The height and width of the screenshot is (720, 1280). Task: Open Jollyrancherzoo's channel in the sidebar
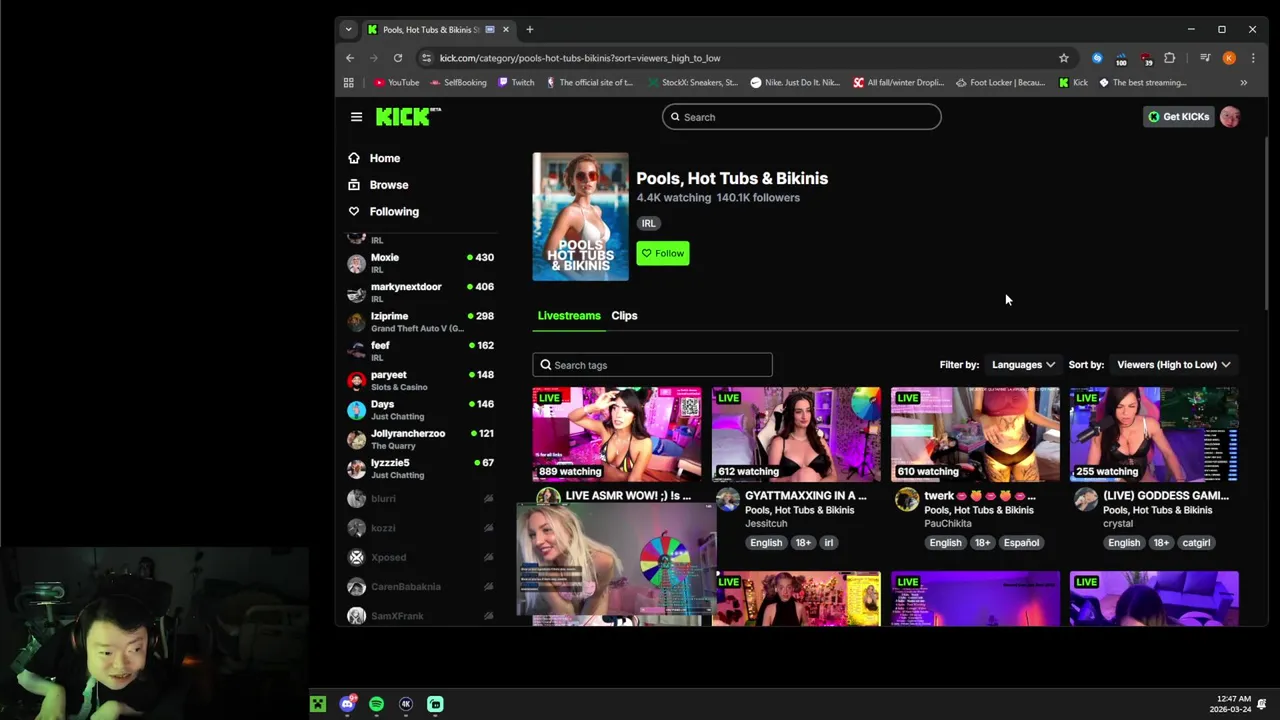(x=420, y=439)
